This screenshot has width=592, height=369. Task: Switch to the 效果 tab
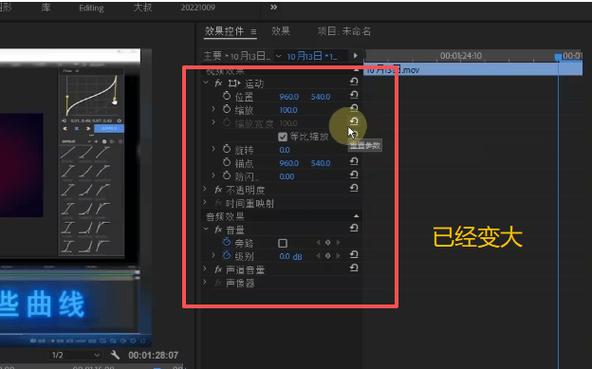[x=281, y=31]
